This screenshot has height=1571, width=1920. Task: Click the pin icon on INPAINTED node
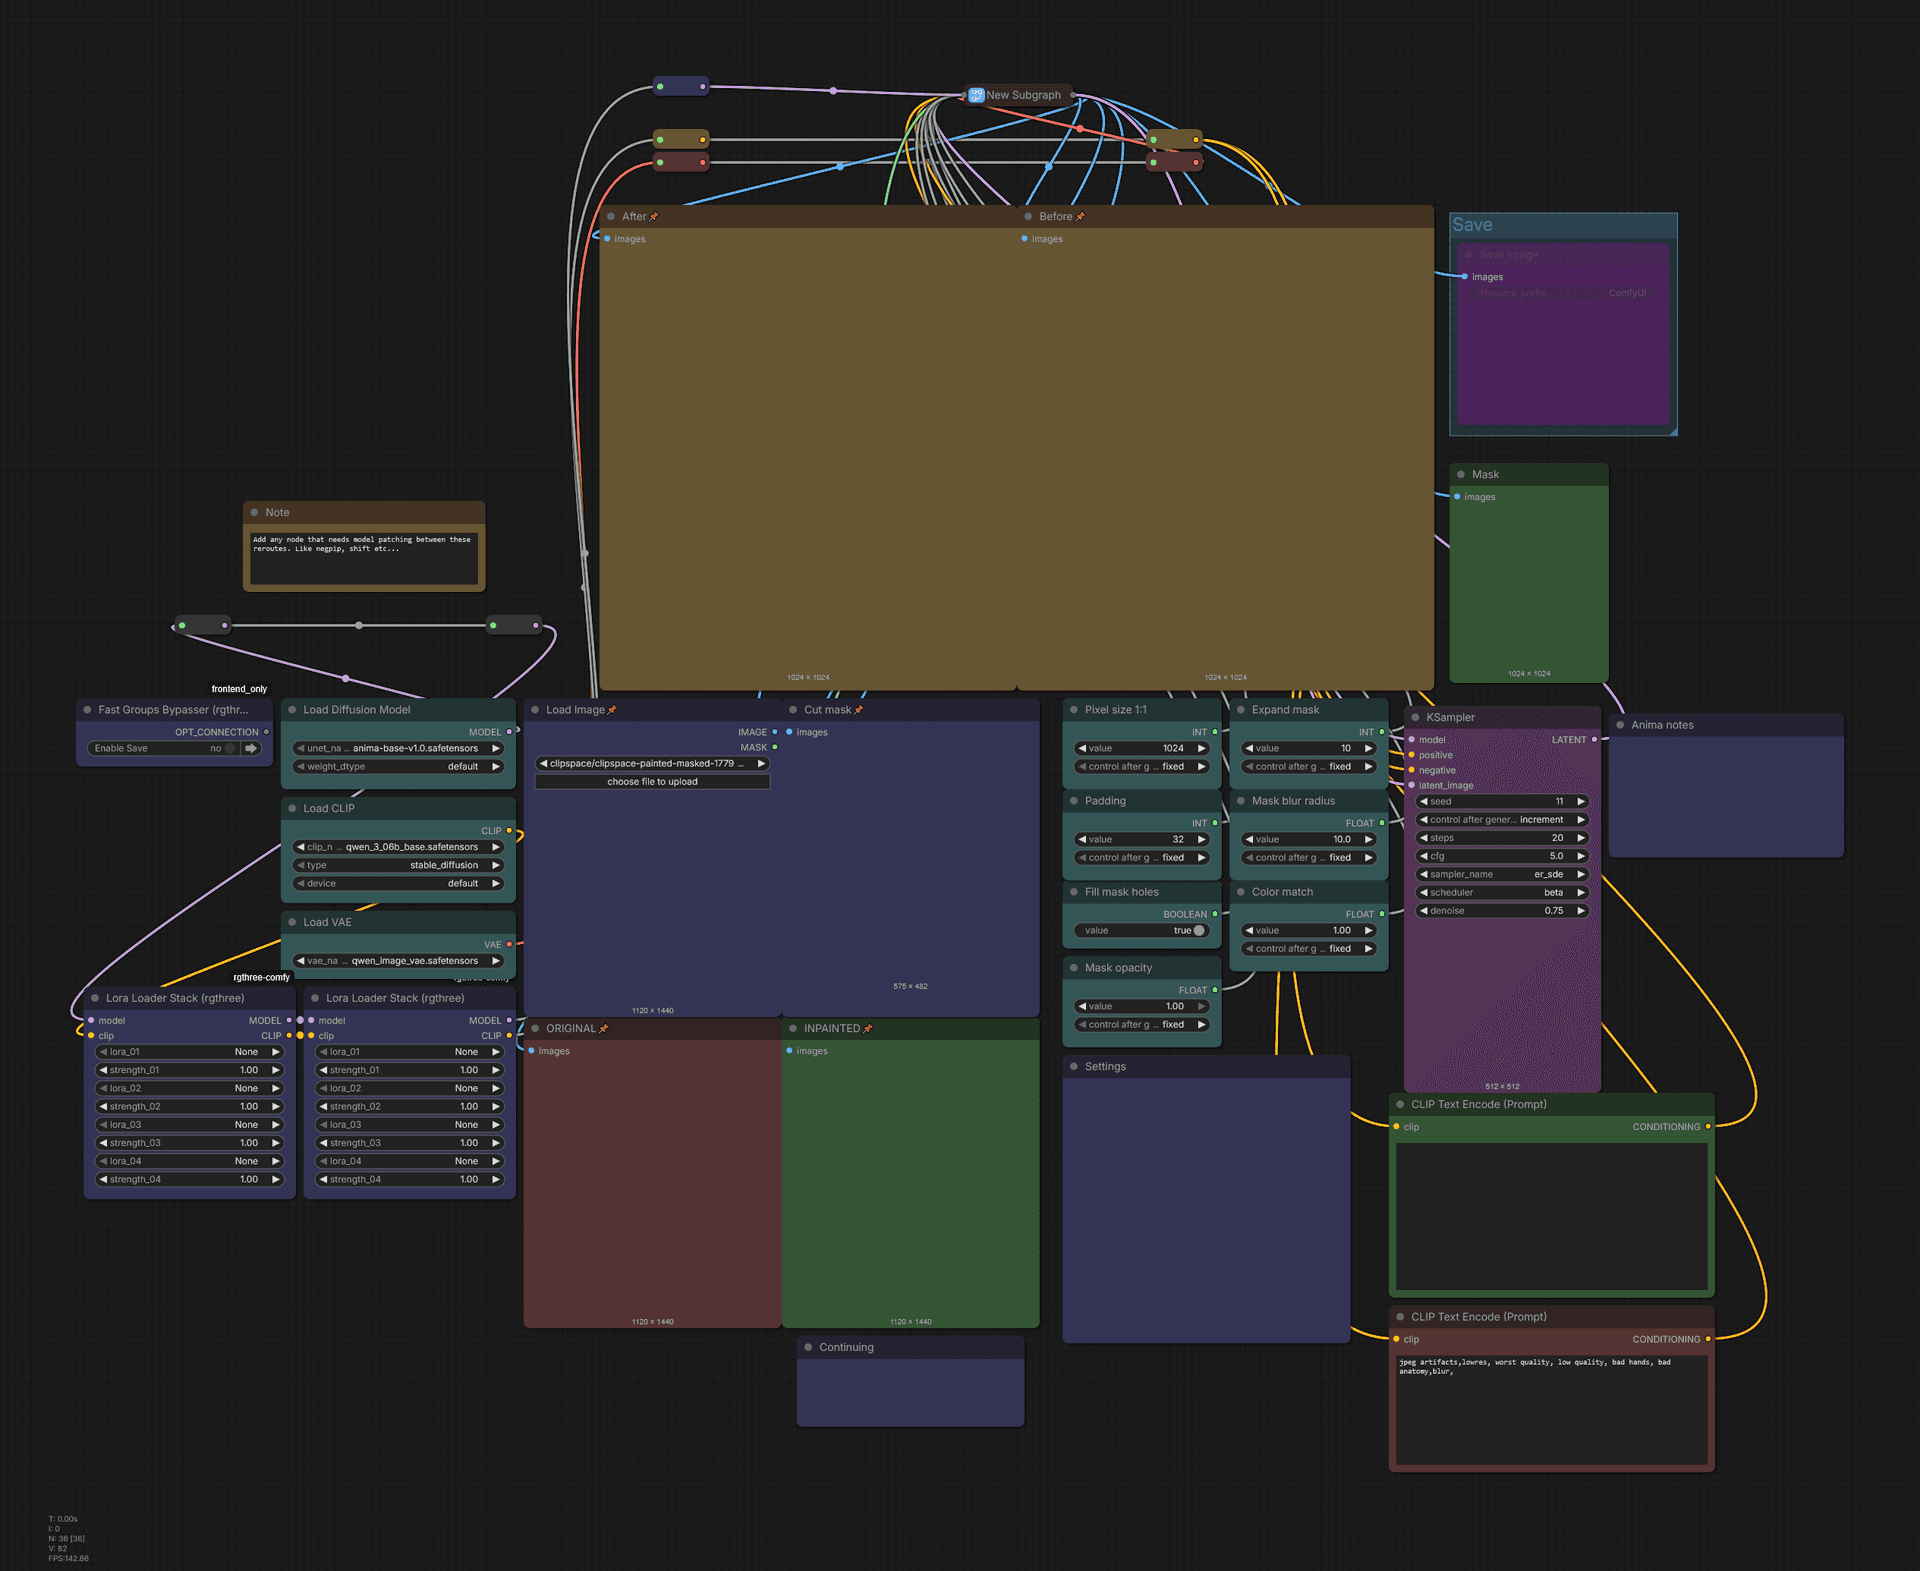(x=868, y=1028)
